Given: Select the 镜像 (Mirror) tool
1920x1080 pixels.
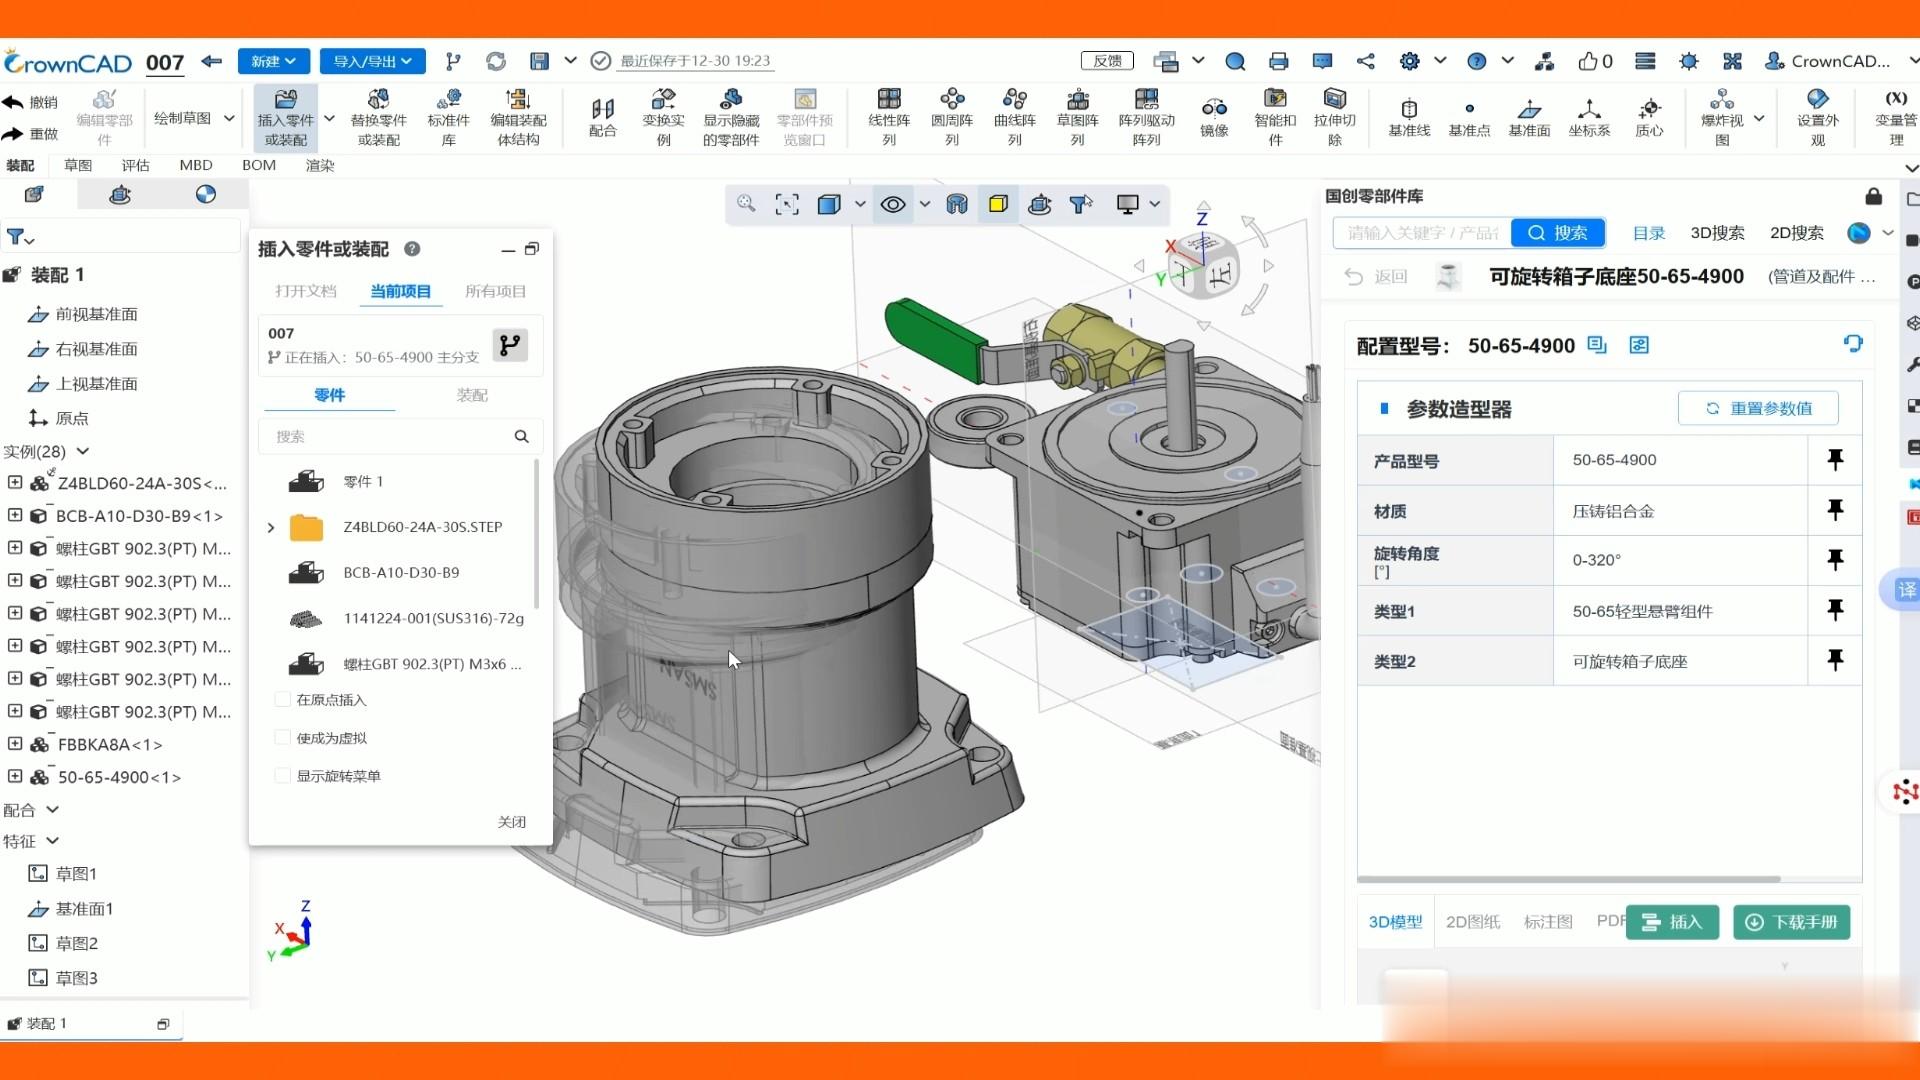Looking at the screenshot, I should pos(1214,110).
